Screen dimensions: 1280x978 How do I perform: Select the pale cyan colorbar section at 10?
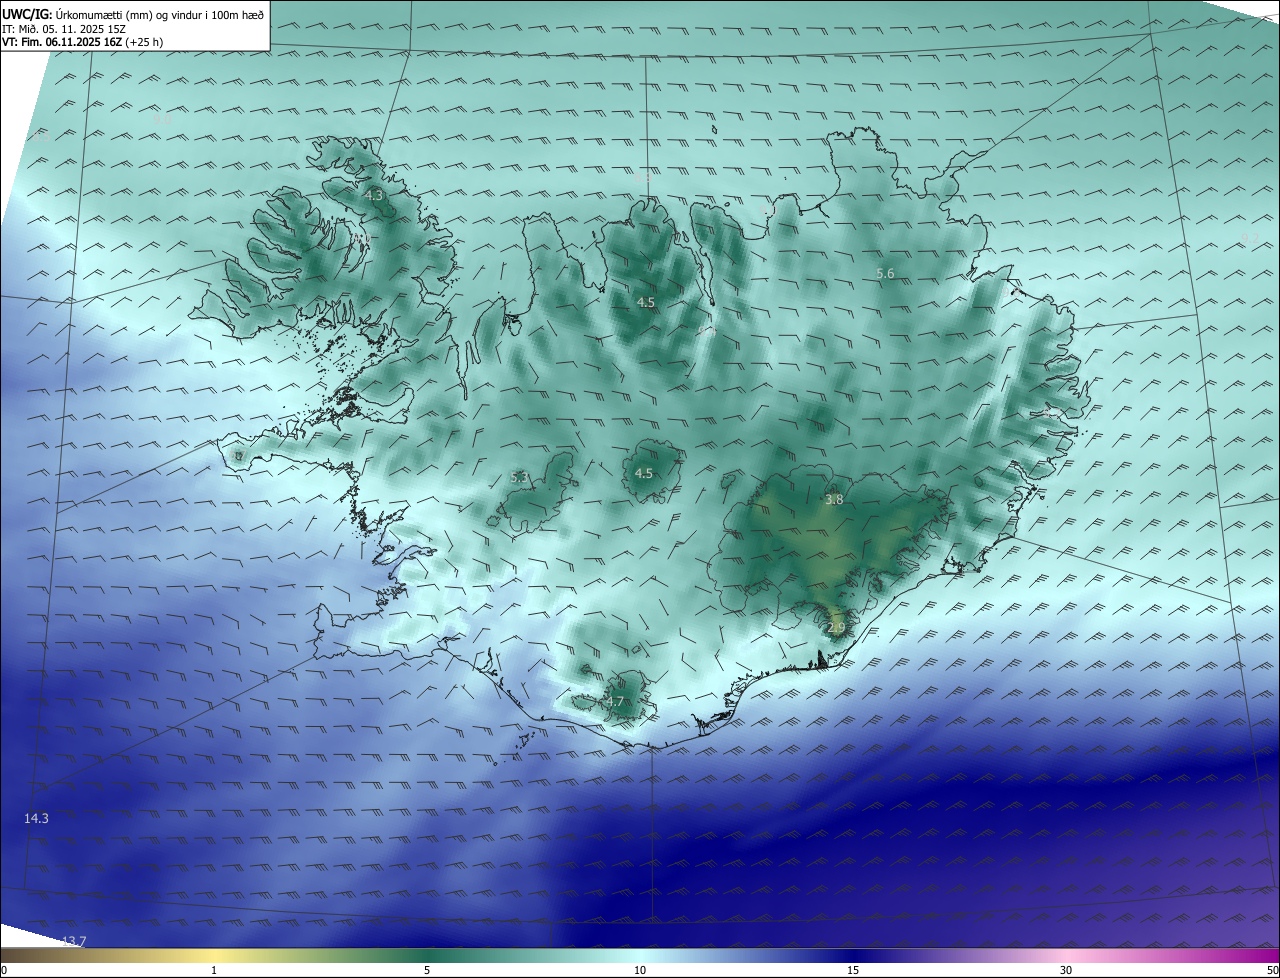(640, 955)
